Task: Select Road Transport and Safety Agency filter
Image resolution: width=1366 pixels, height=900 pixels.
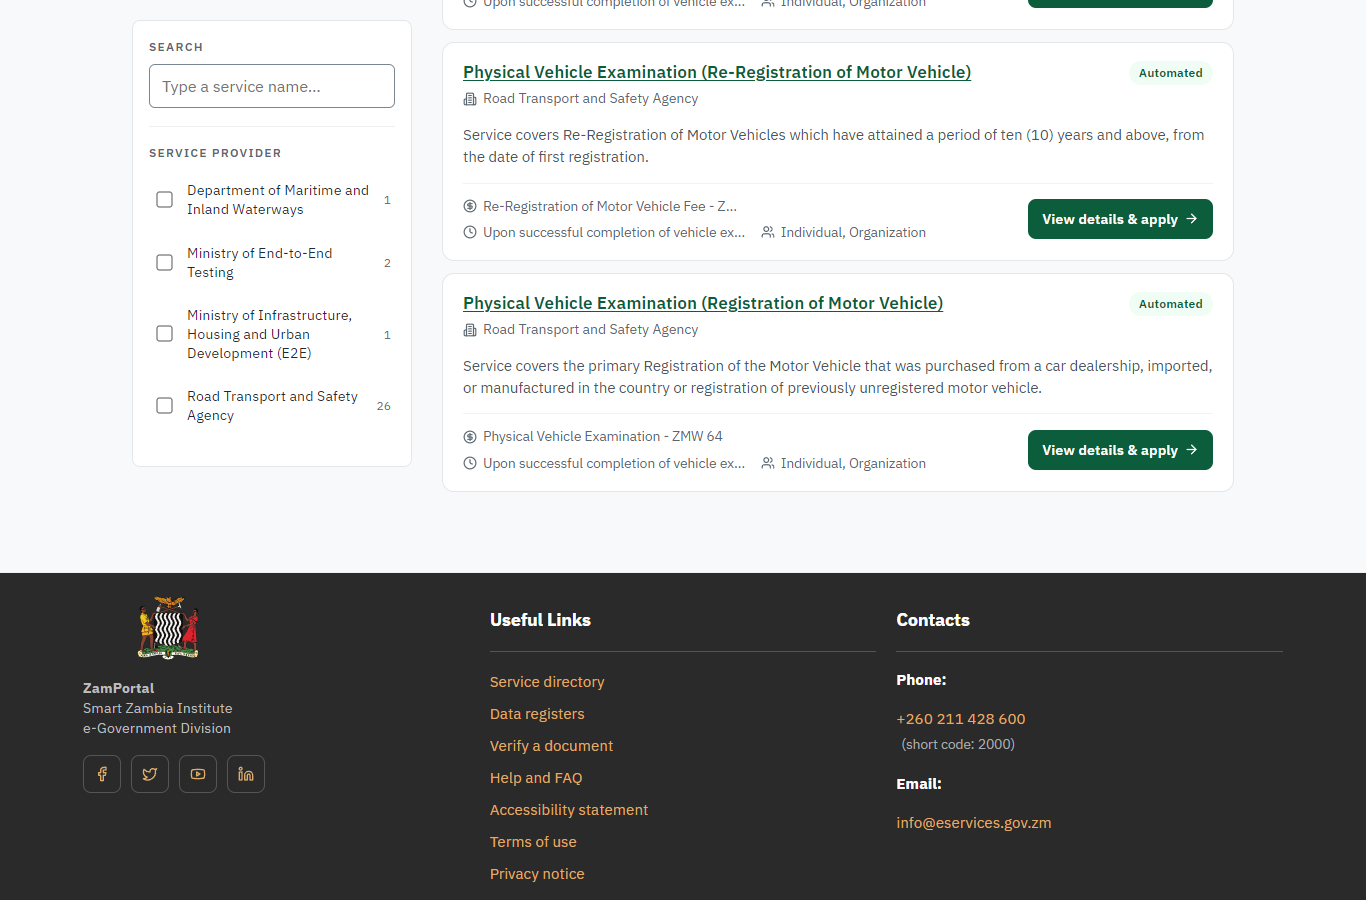Action: click(165, 406)
